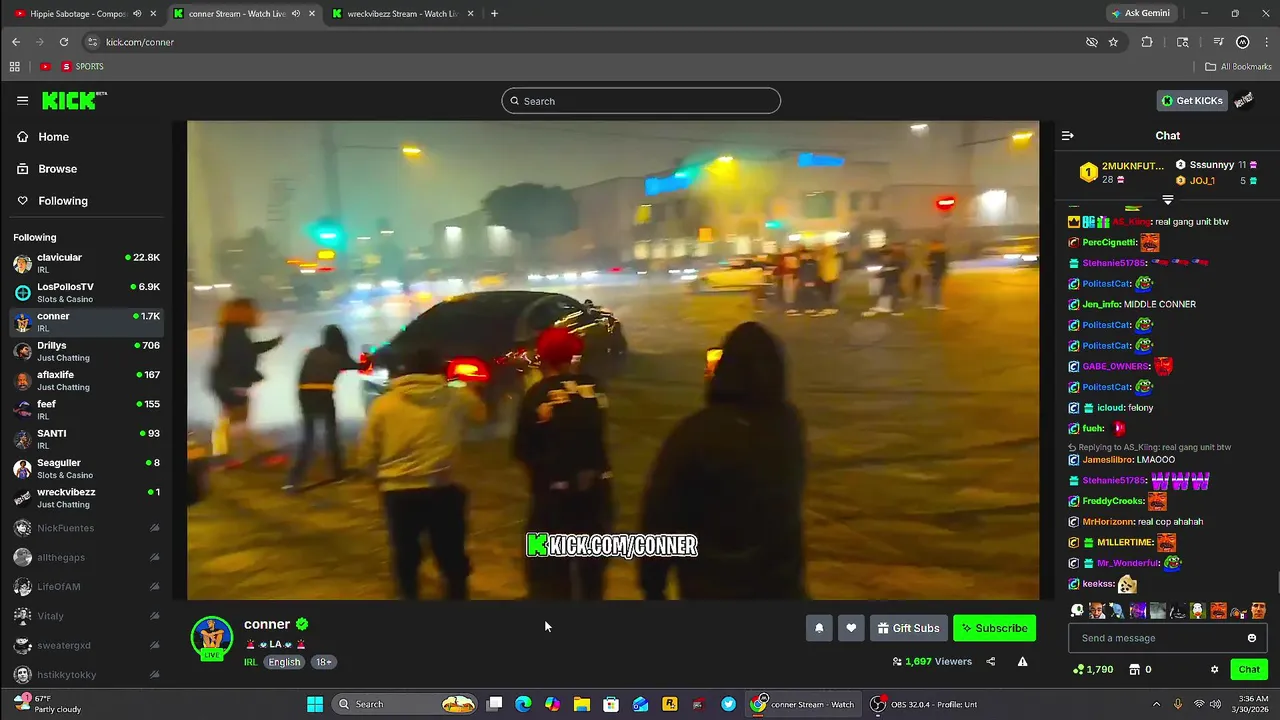This screenshot has height=720, width=1280.
Task: View 1,790 KICKs balance
Action: pyautogui.click(x=1092, y=669)
